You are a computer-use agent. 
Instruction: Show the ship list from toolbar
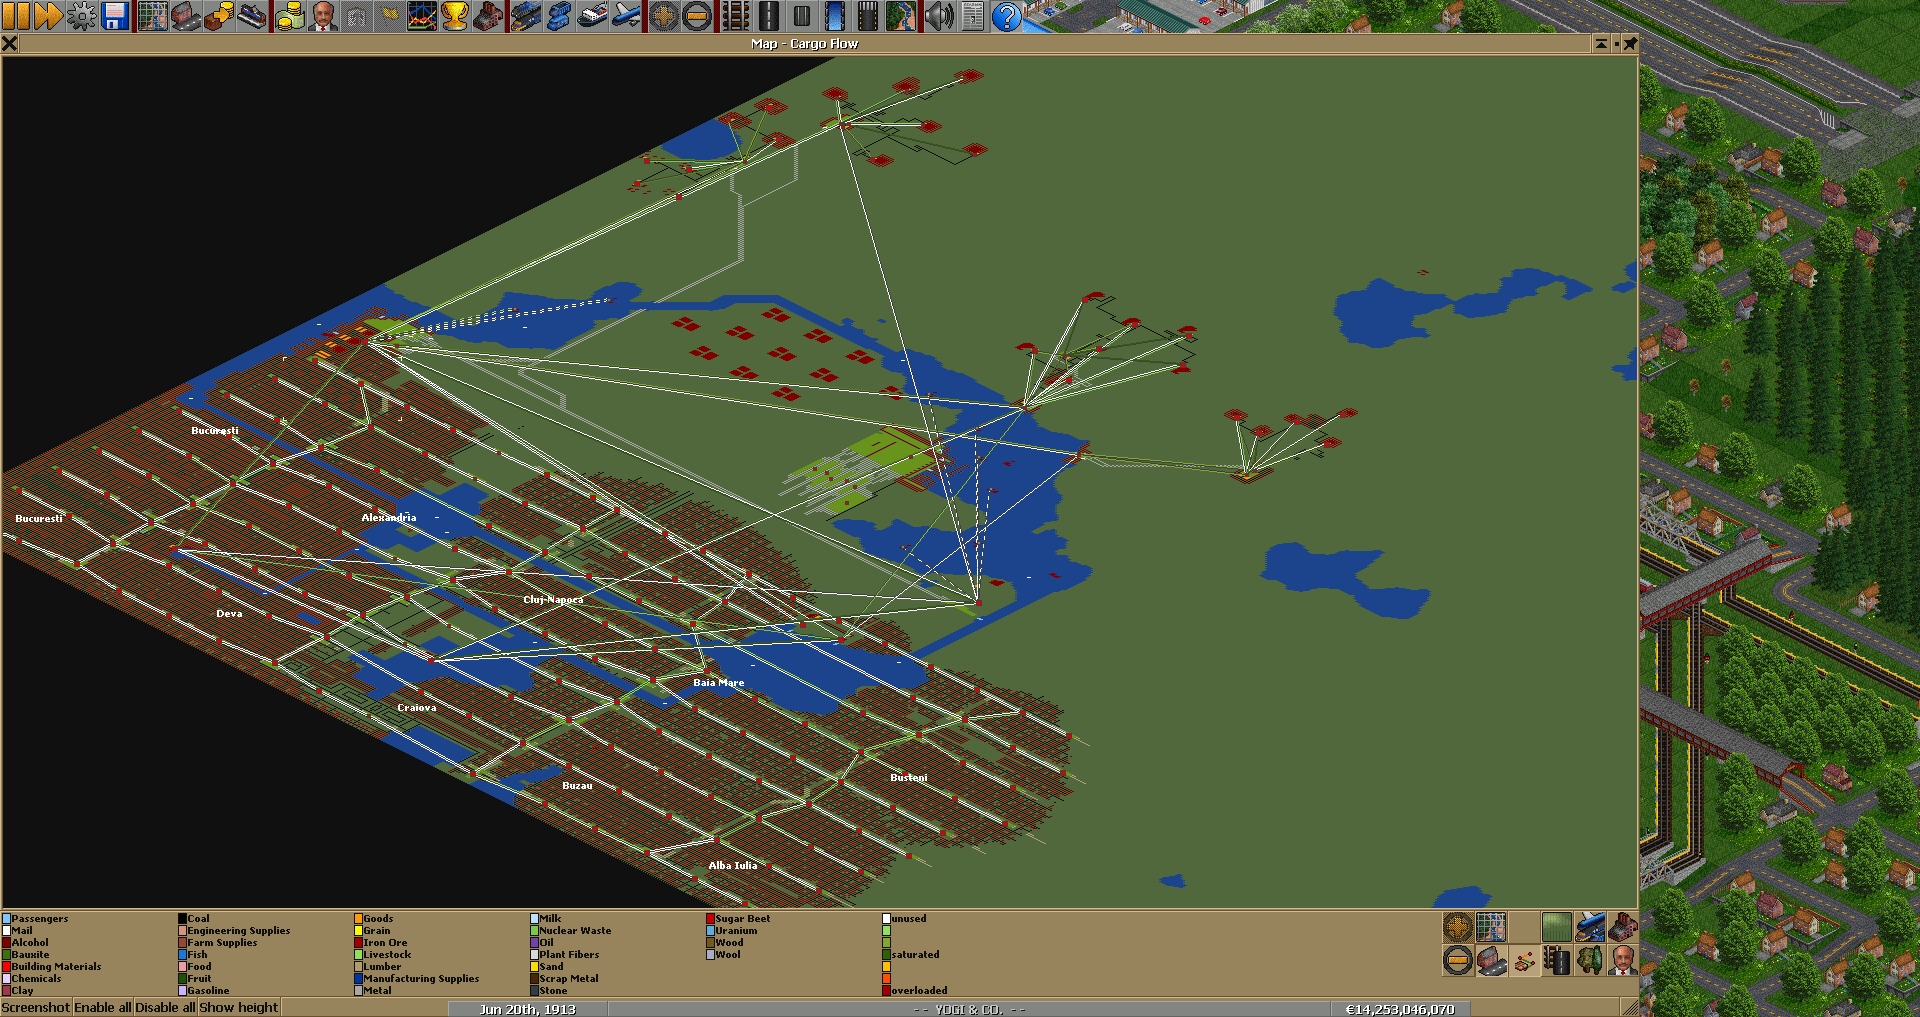(x=592, y=16)
